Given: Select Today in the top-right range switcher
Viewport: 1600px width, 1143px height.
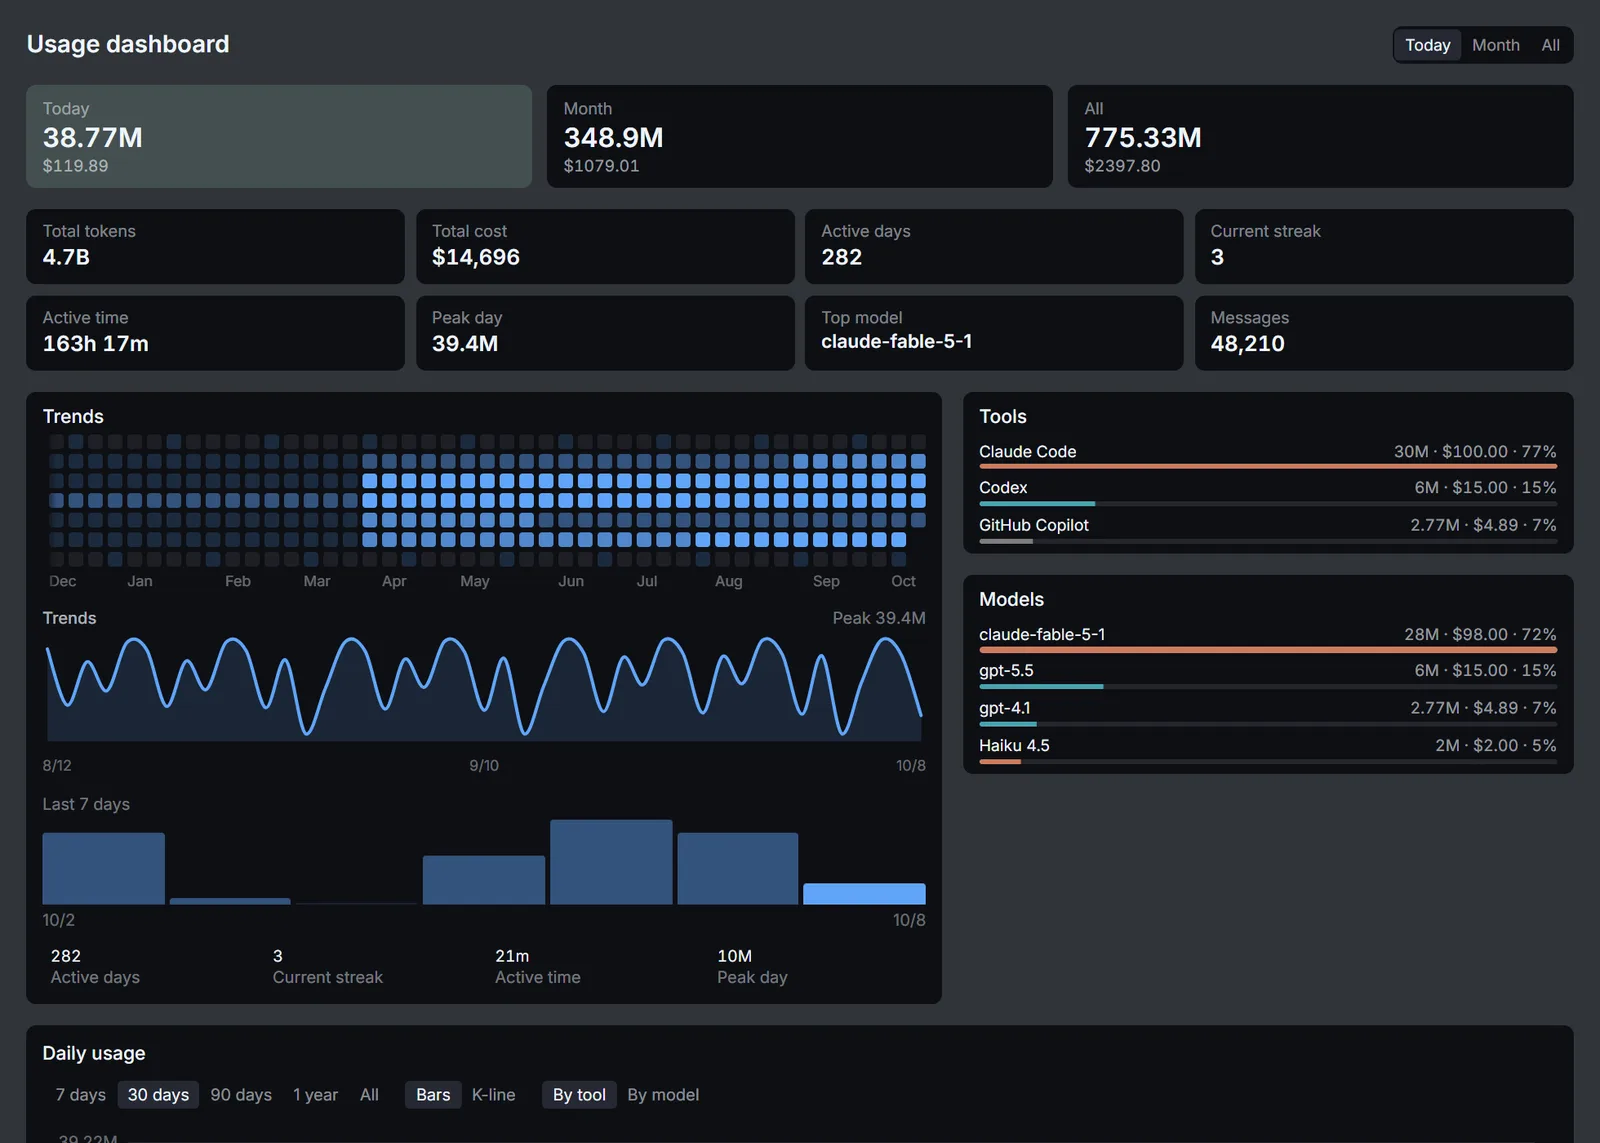Looking at the screenshot, I should pos(1427,45).
